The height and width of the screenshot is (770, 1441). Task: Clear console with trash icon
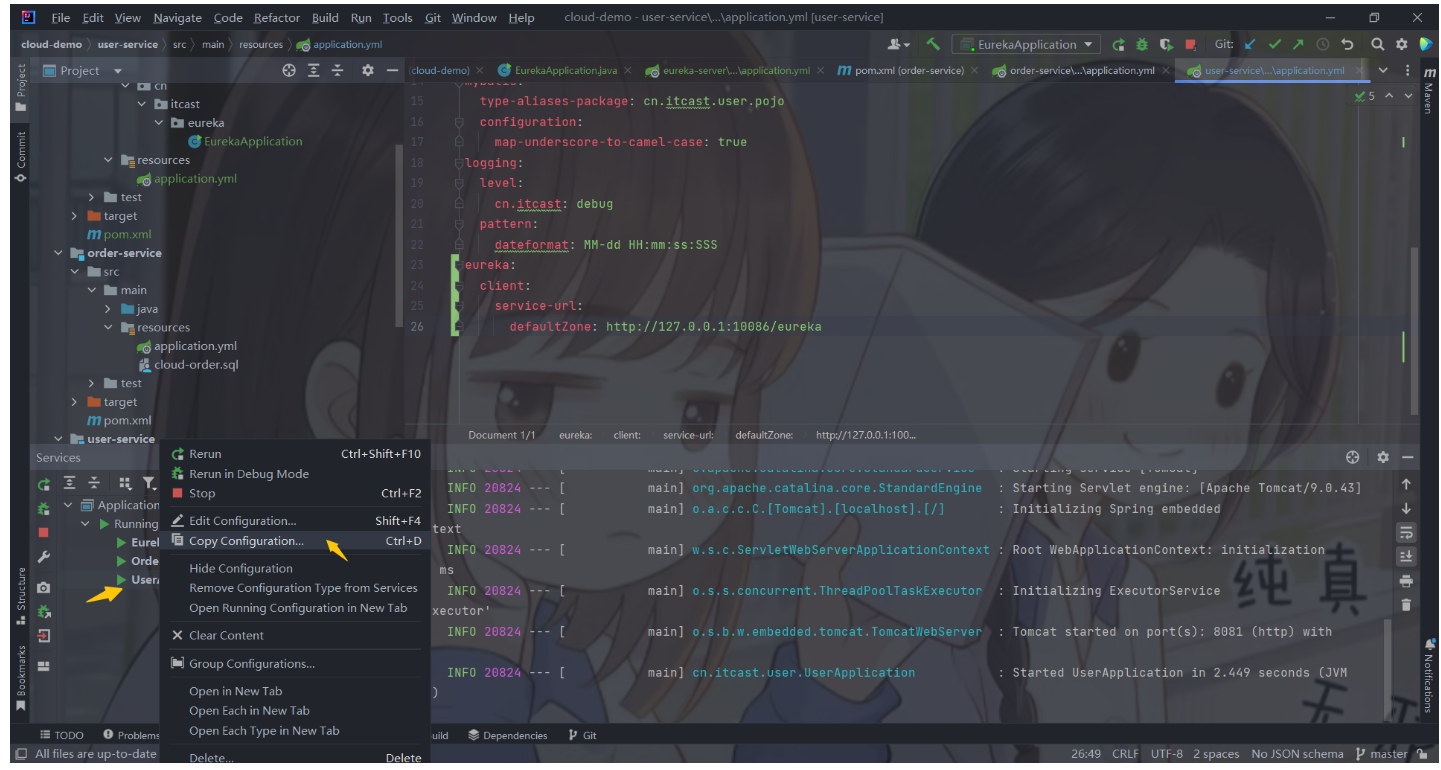click(x=1406, y=604)
